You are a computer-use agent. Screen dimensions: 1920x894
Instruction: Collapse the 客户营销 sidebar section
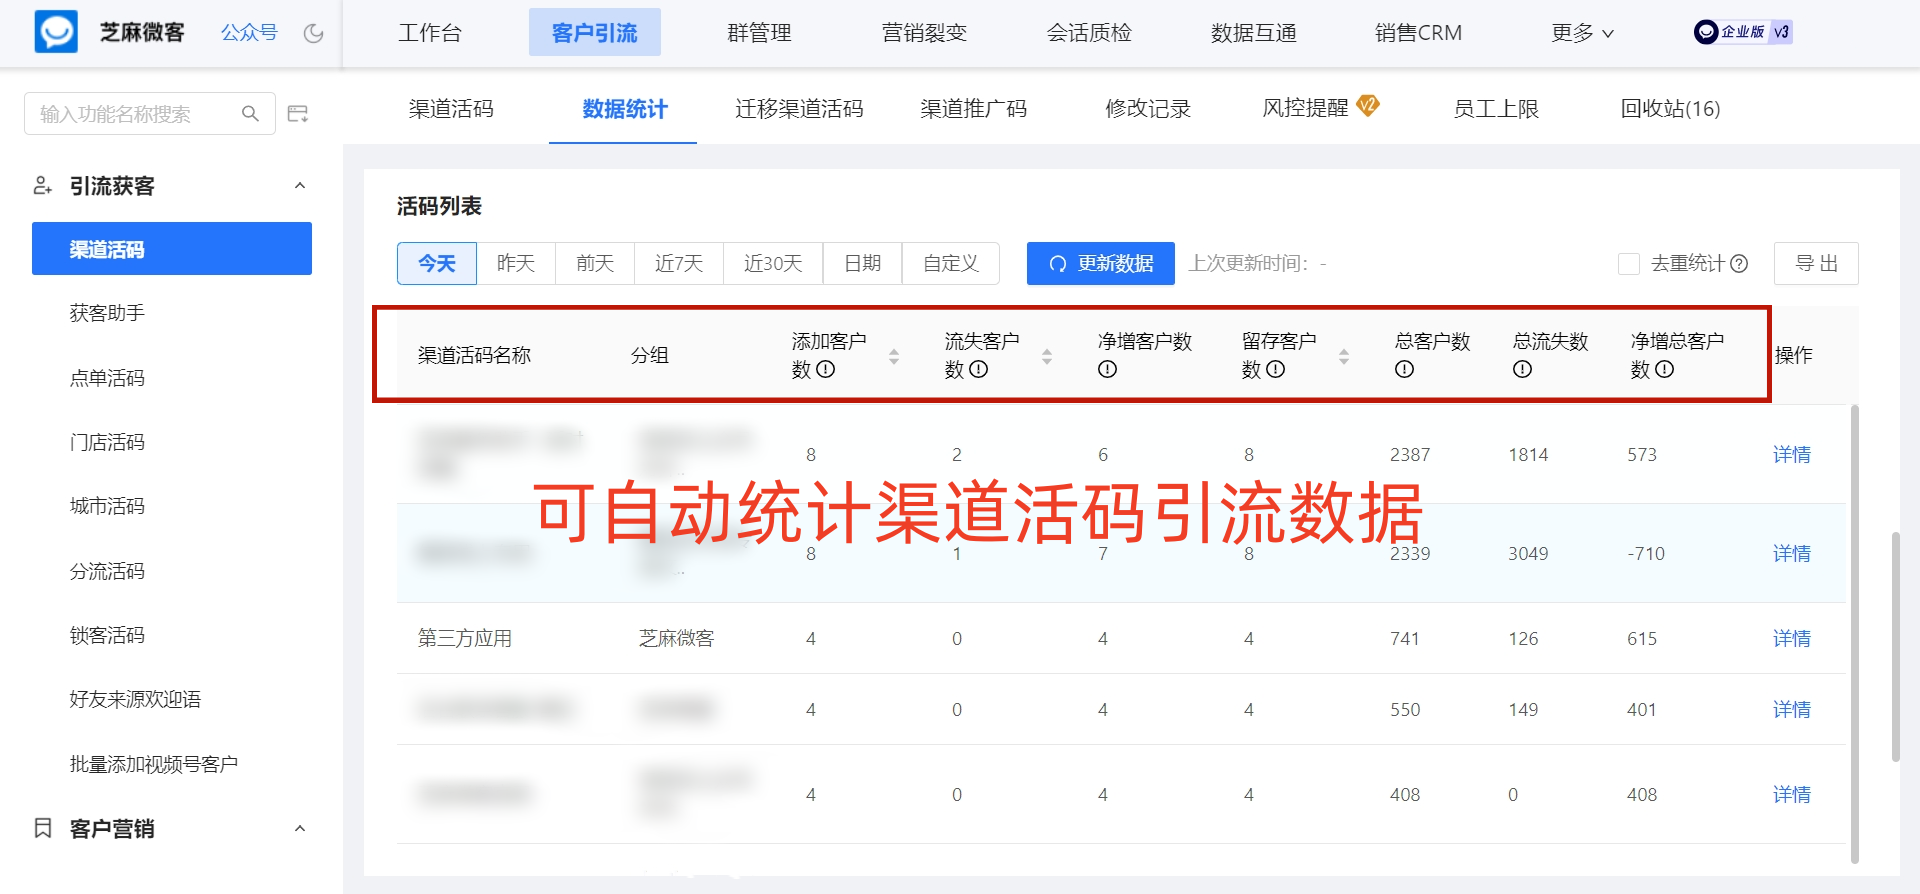click(300, 828)
